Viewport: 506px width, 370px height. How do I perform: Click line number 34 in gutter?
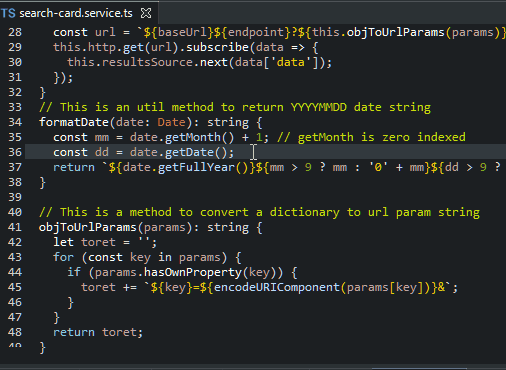[x=15, y=122]
